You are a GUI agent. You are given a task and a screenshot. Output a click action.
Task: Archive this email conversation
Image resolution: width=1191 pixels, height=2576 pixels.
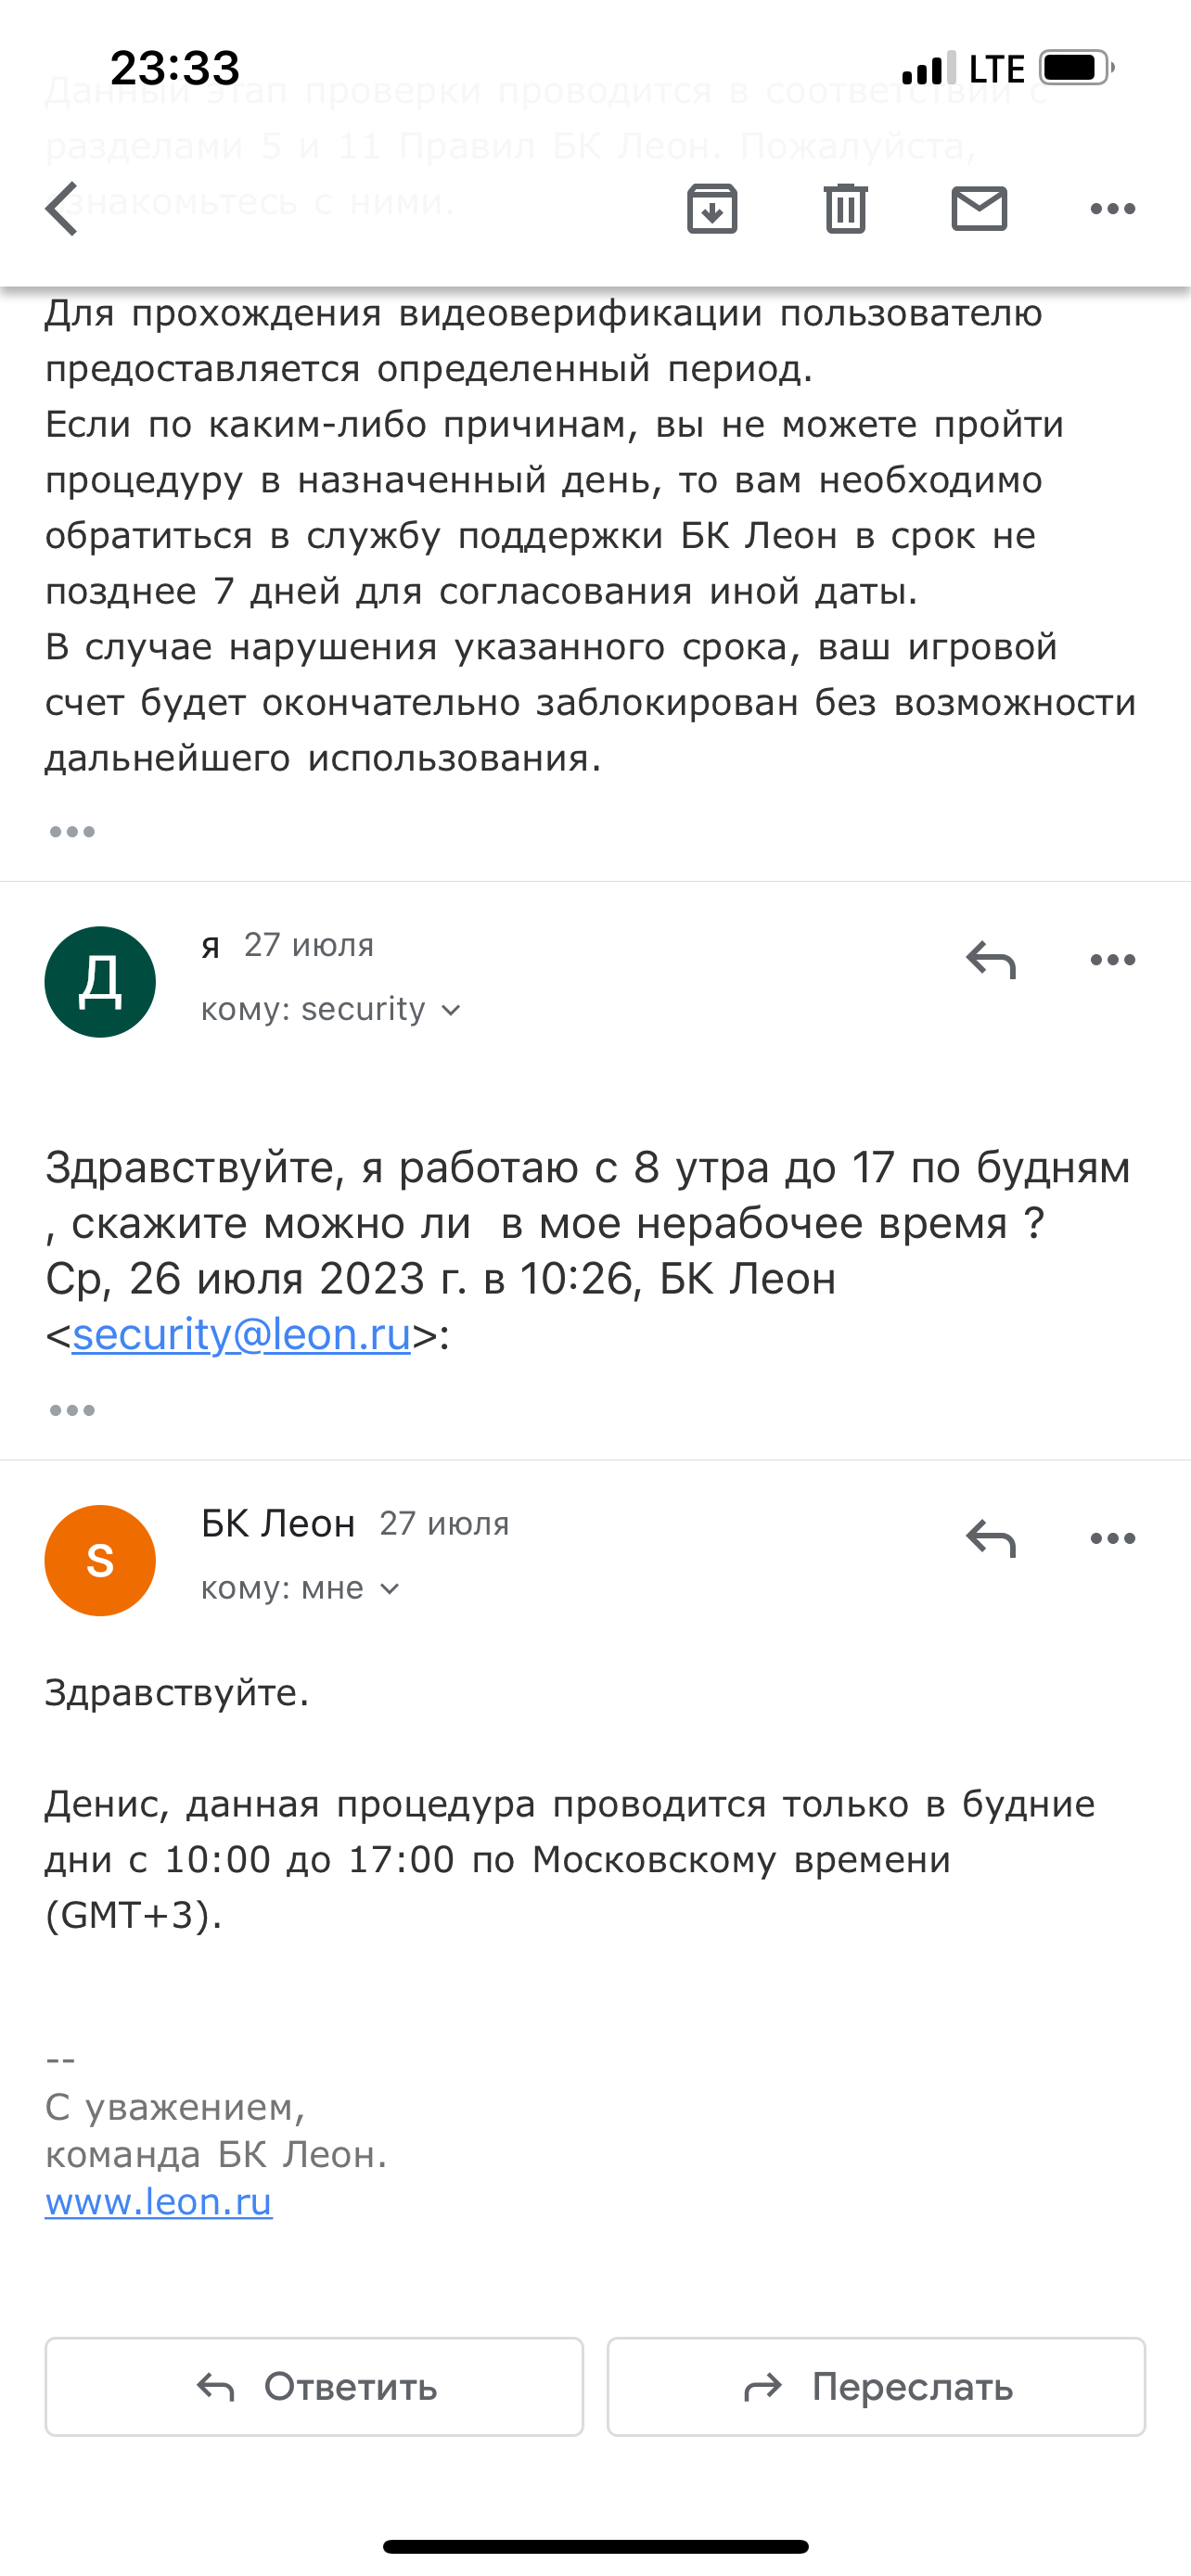pos(712,209)
